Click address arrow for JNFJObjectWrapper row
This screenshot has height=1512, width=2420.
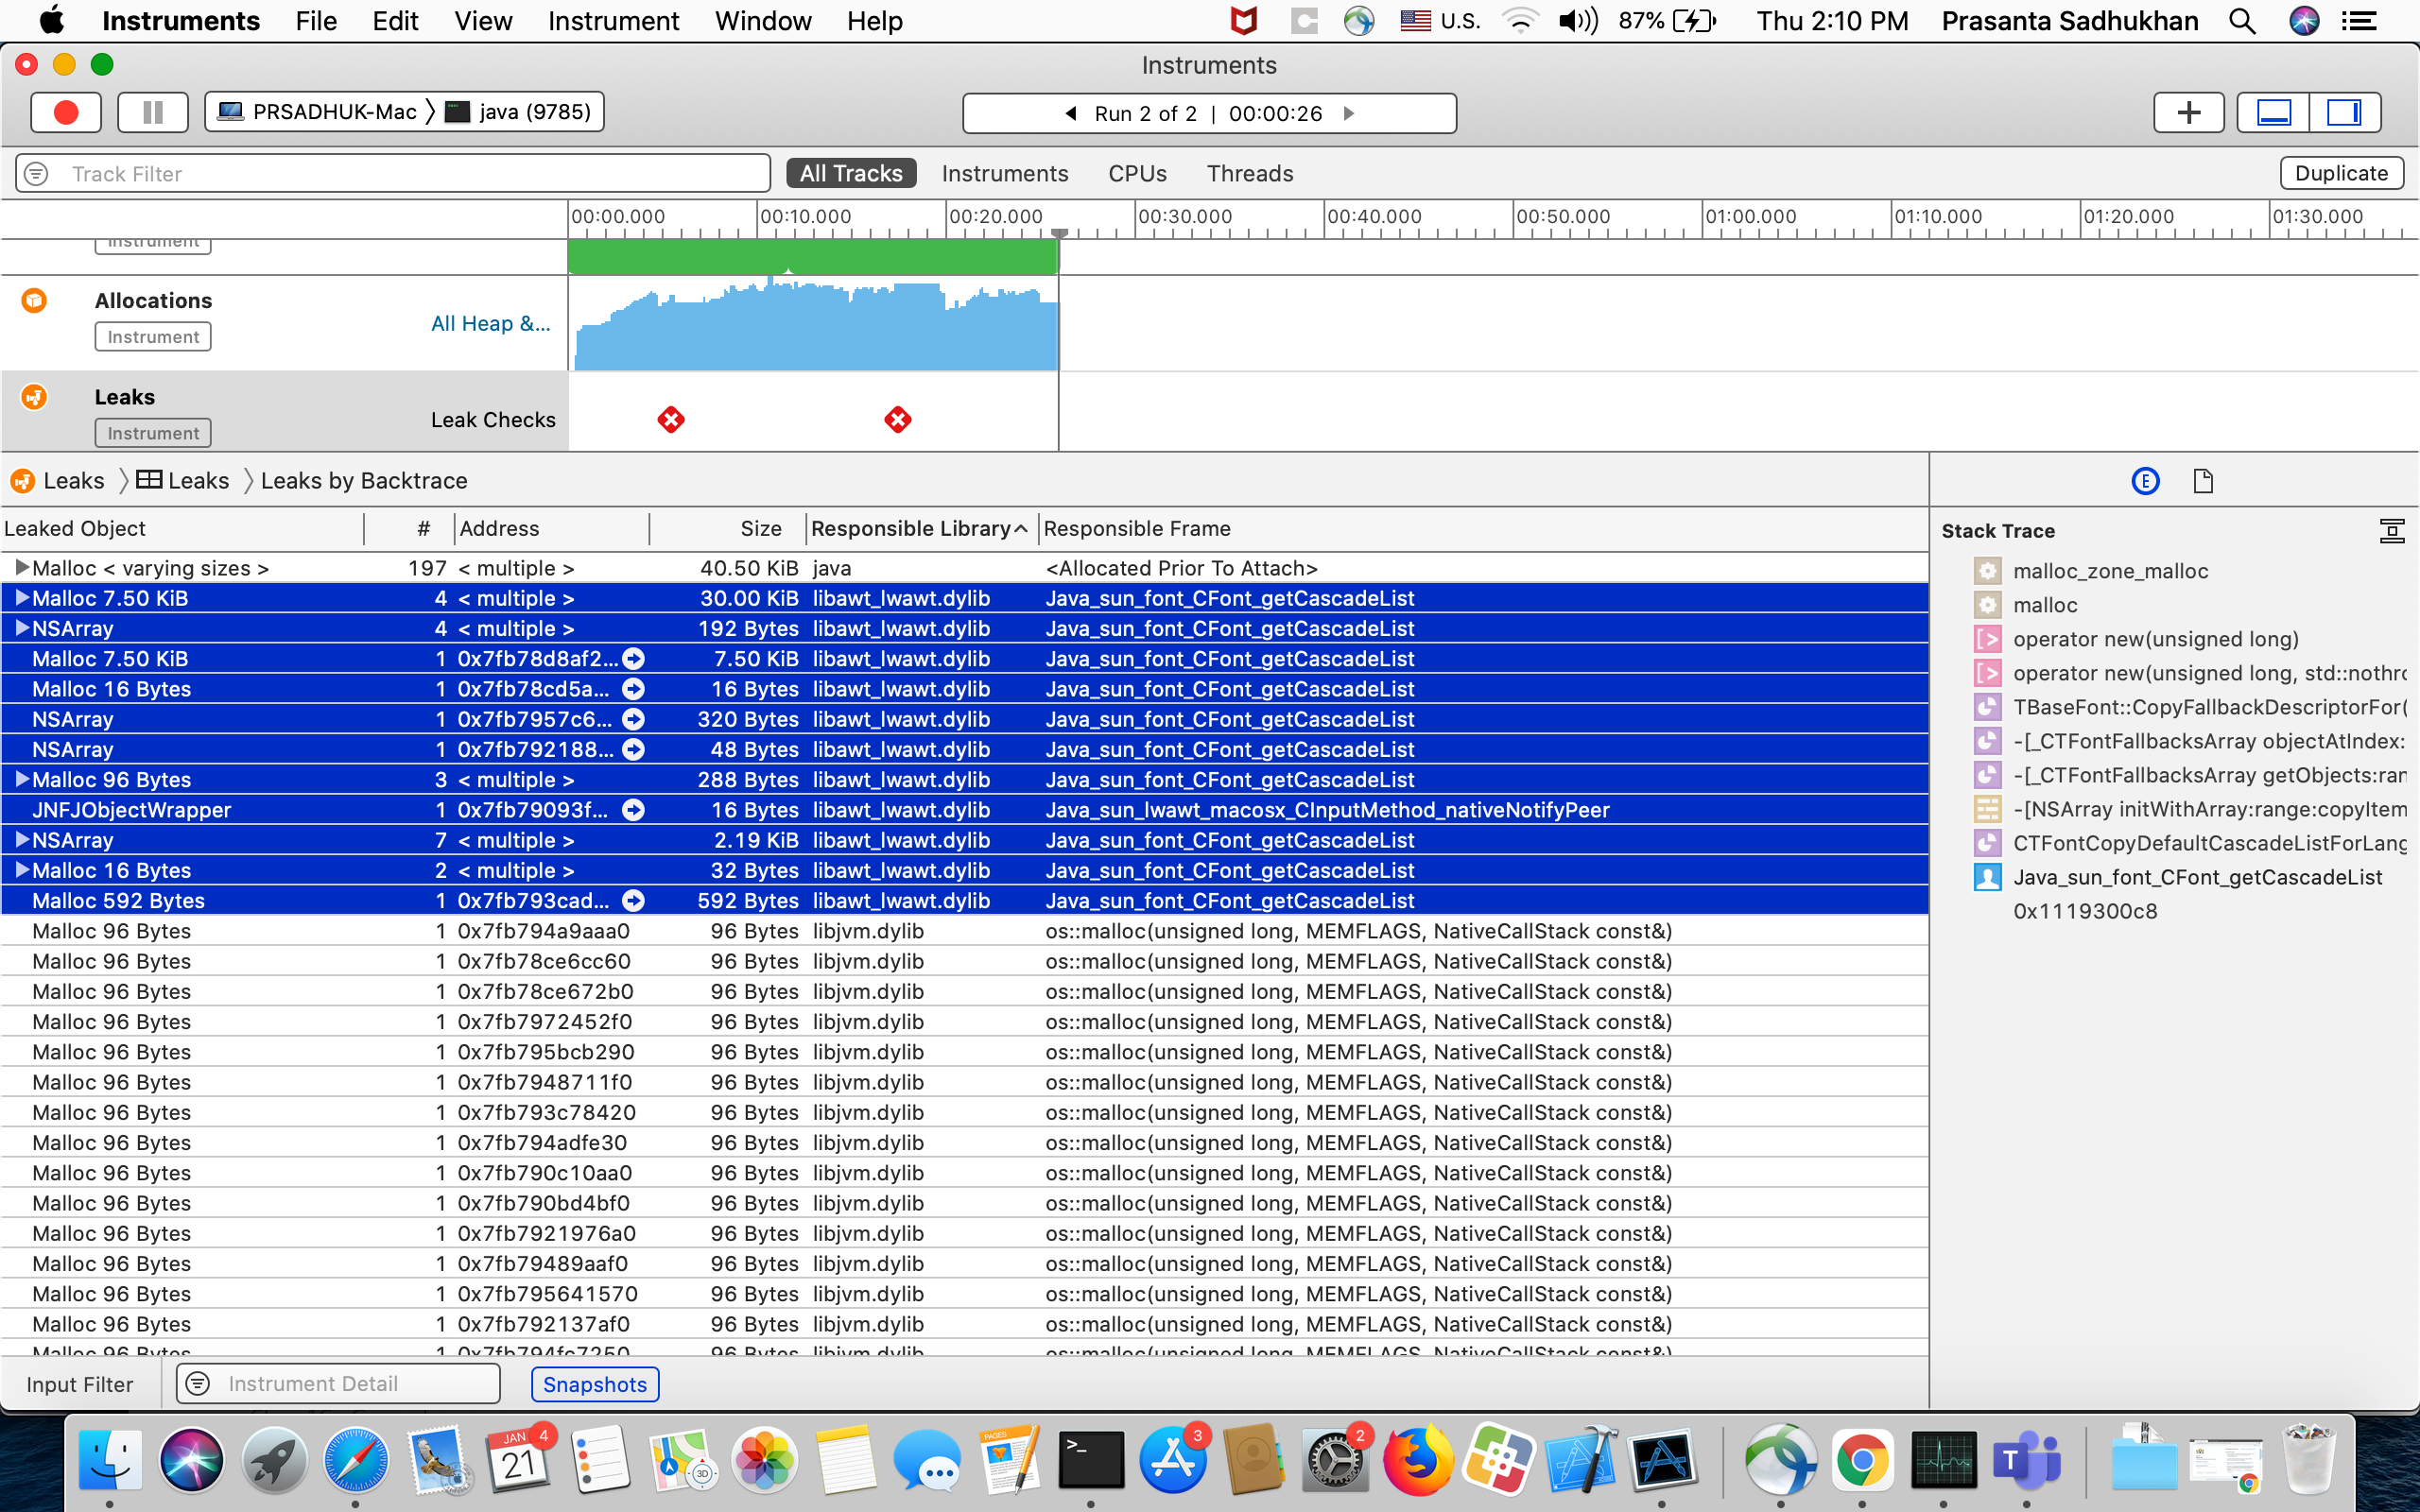633,810
